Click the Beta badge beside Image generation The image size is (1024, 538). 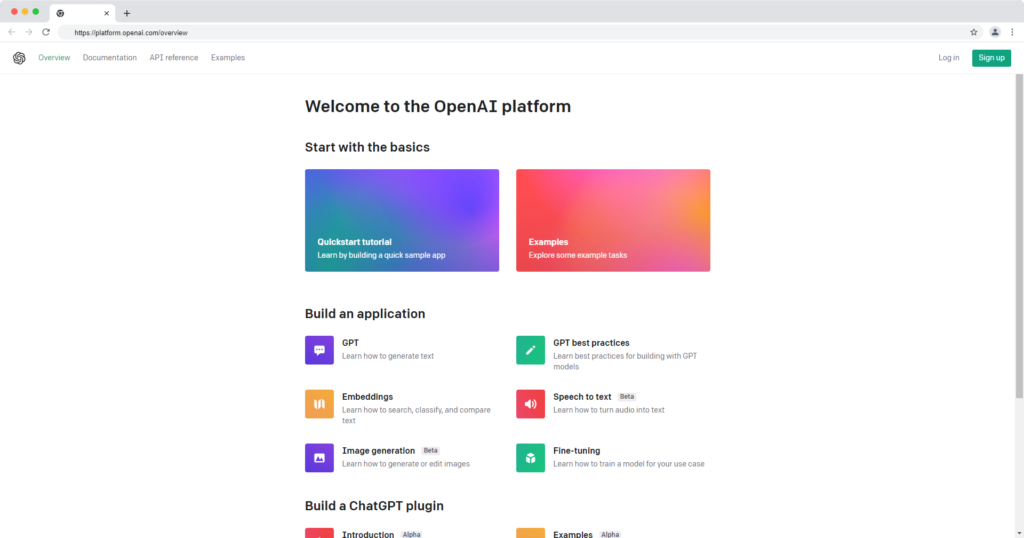click(430, 451)
